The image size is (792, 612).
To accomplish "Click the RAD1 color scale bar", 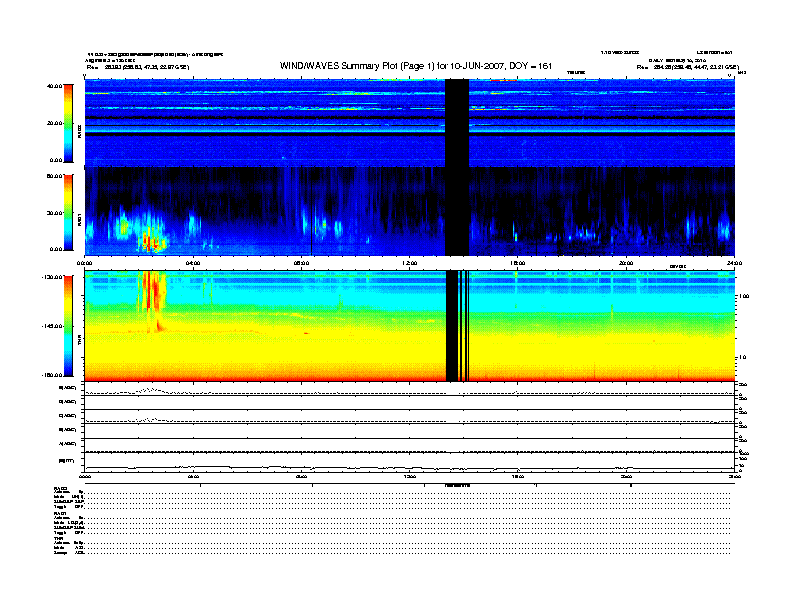I will point(68,213).
